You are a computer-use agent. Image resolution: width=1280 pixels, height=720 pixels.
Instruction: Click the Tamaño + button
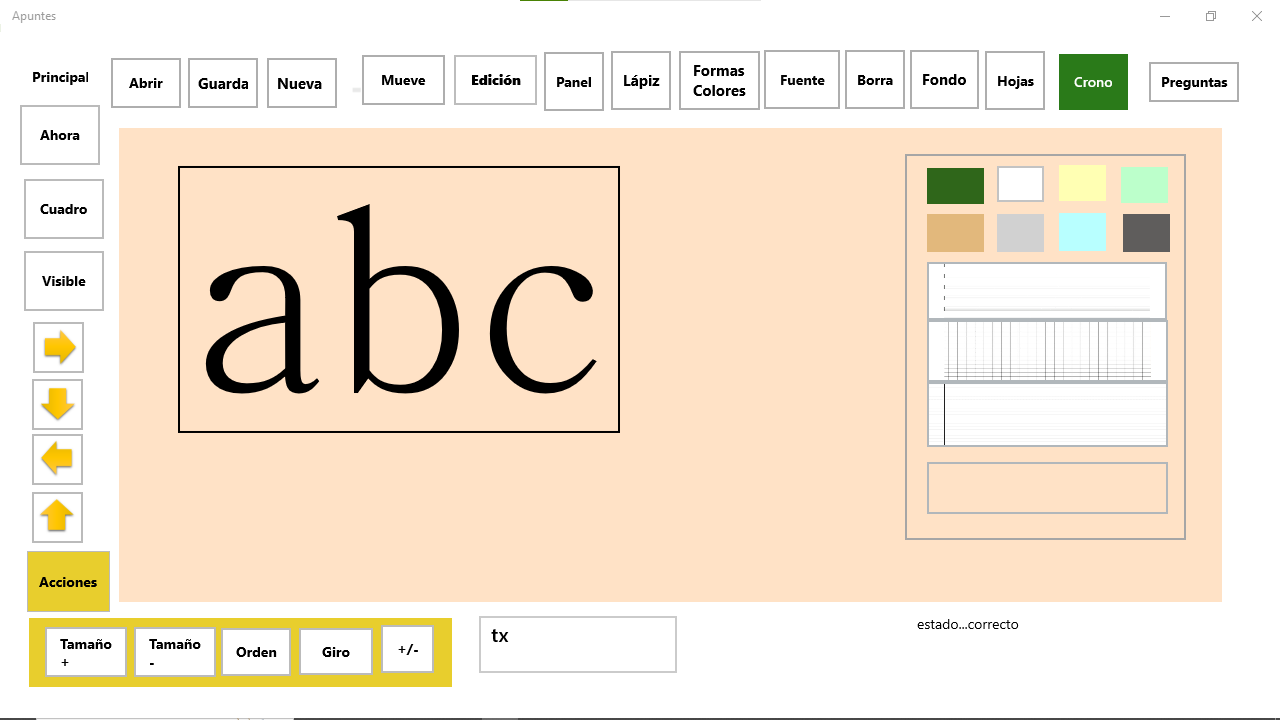(86, 652)
